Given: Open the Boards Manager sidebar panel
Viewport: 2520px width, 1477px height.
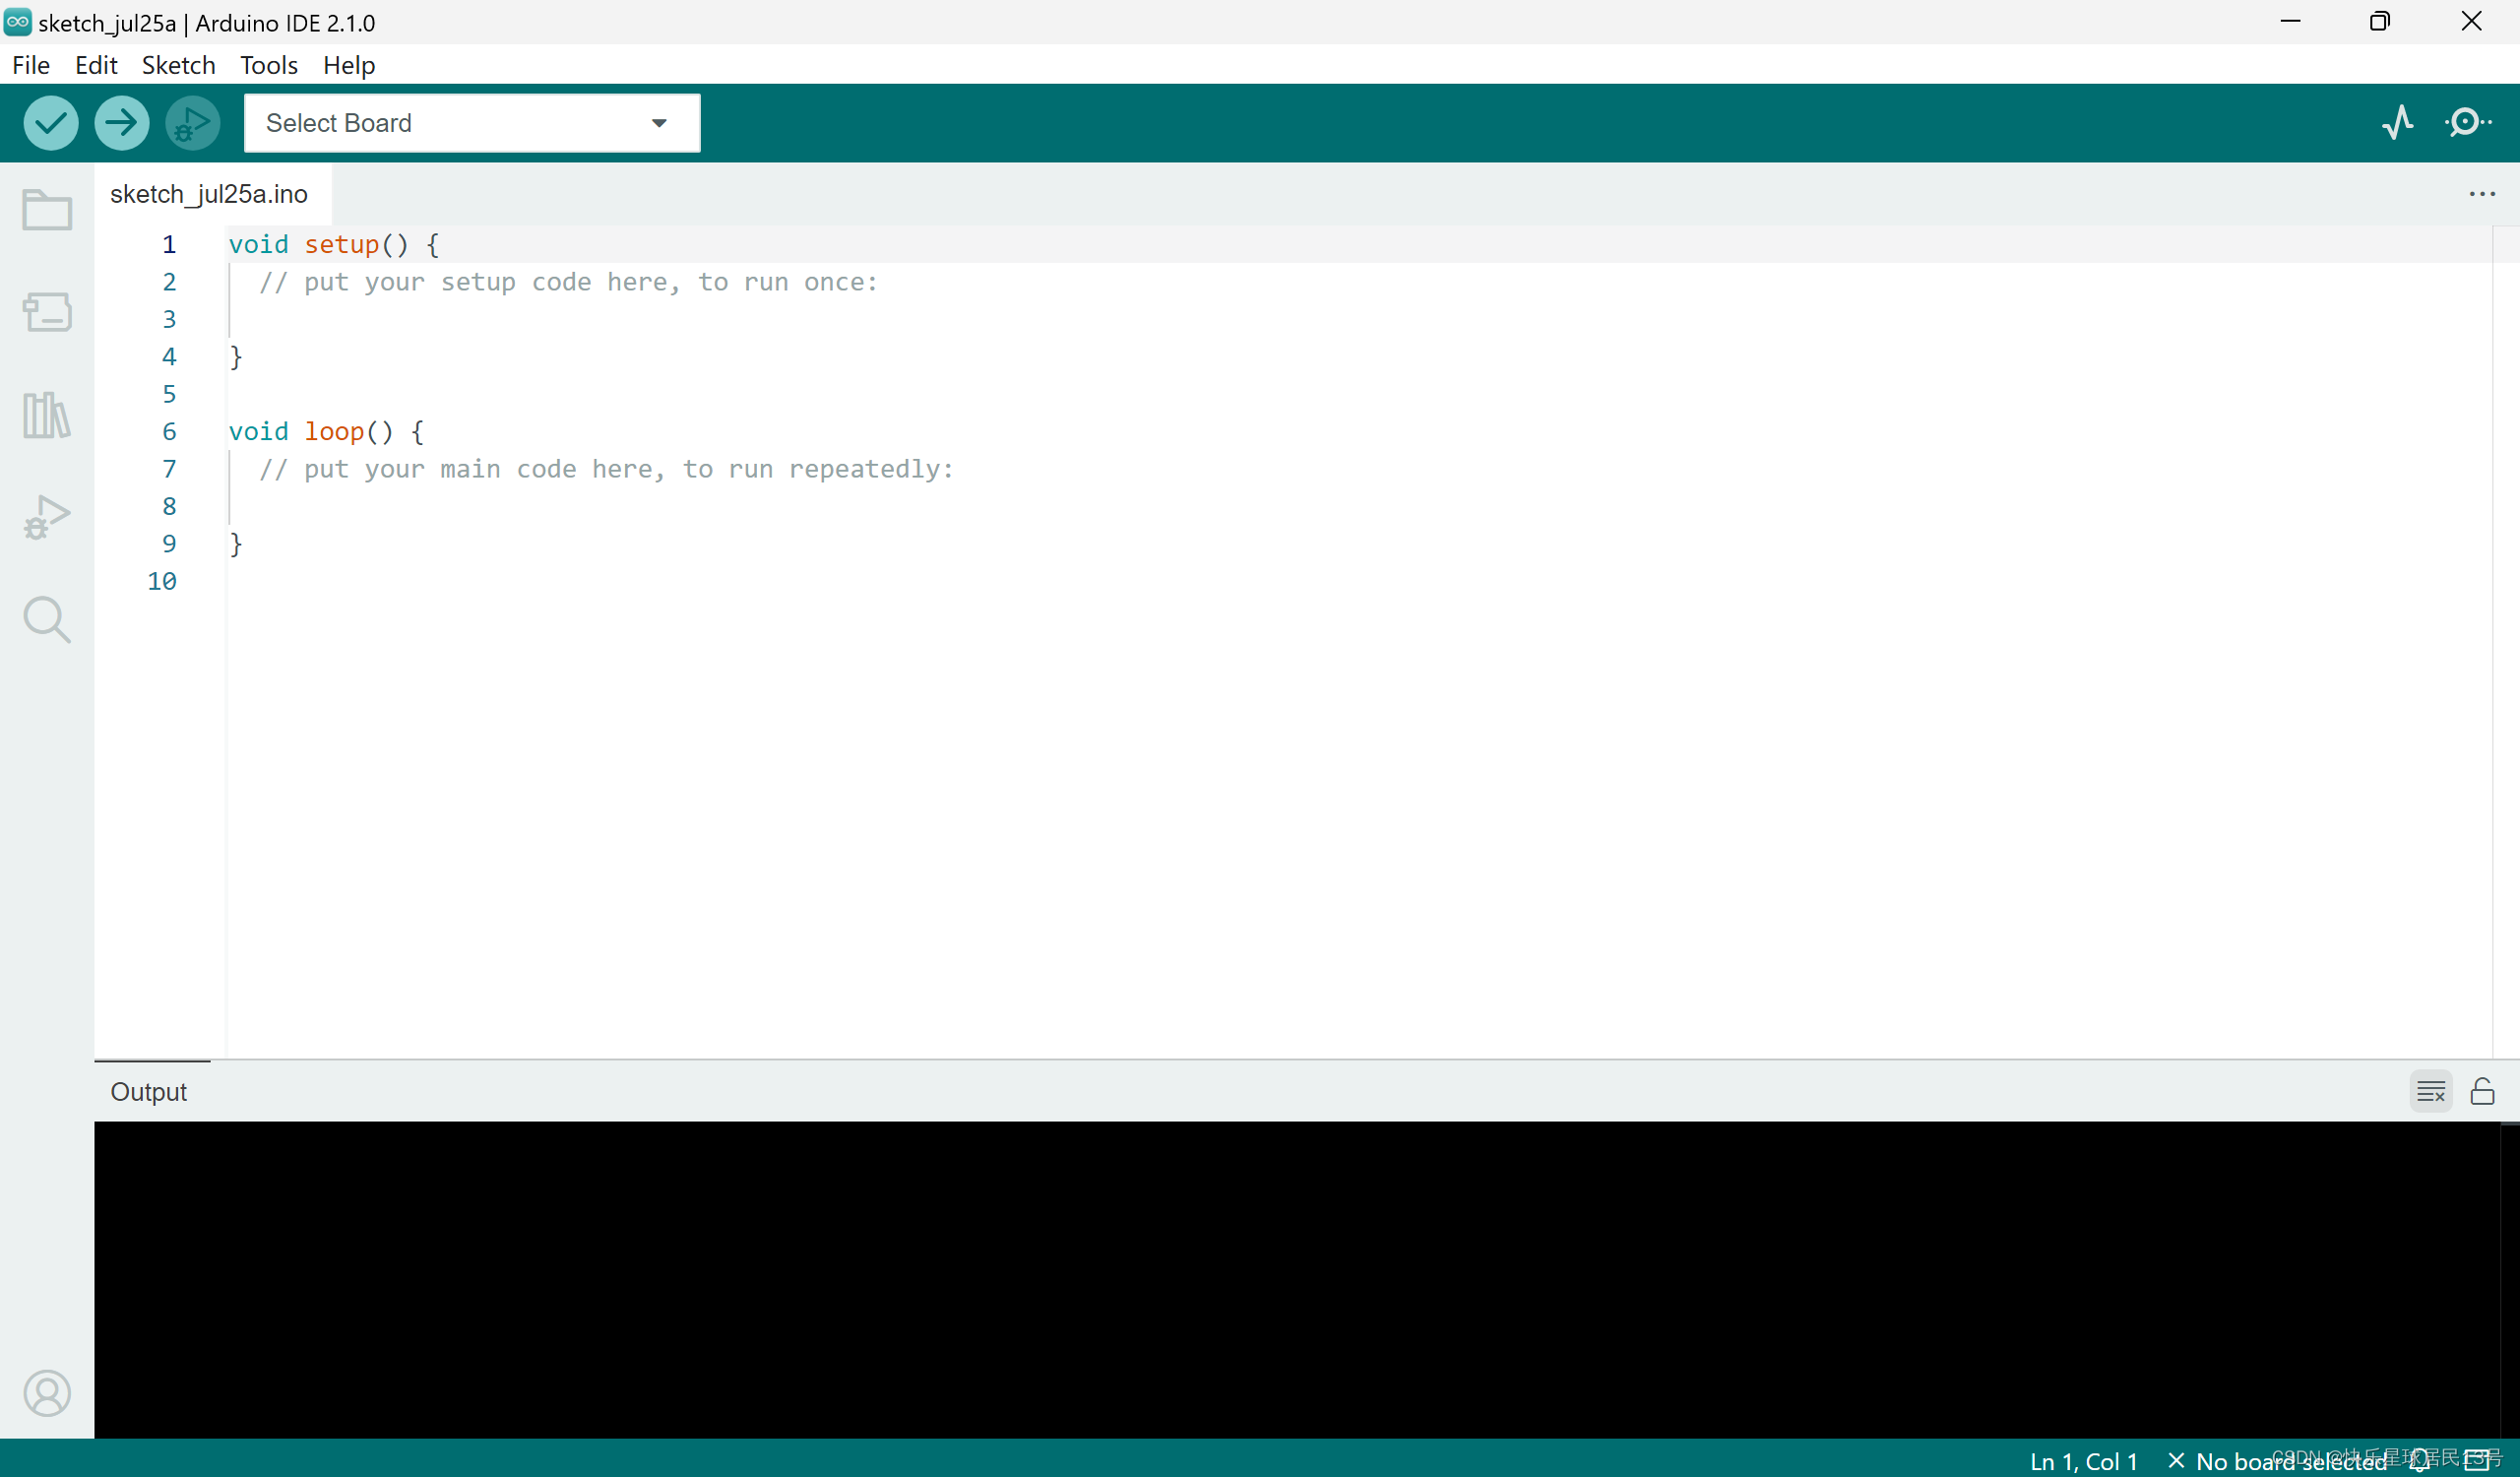Looking at the screenshot, I should point(47,312).
